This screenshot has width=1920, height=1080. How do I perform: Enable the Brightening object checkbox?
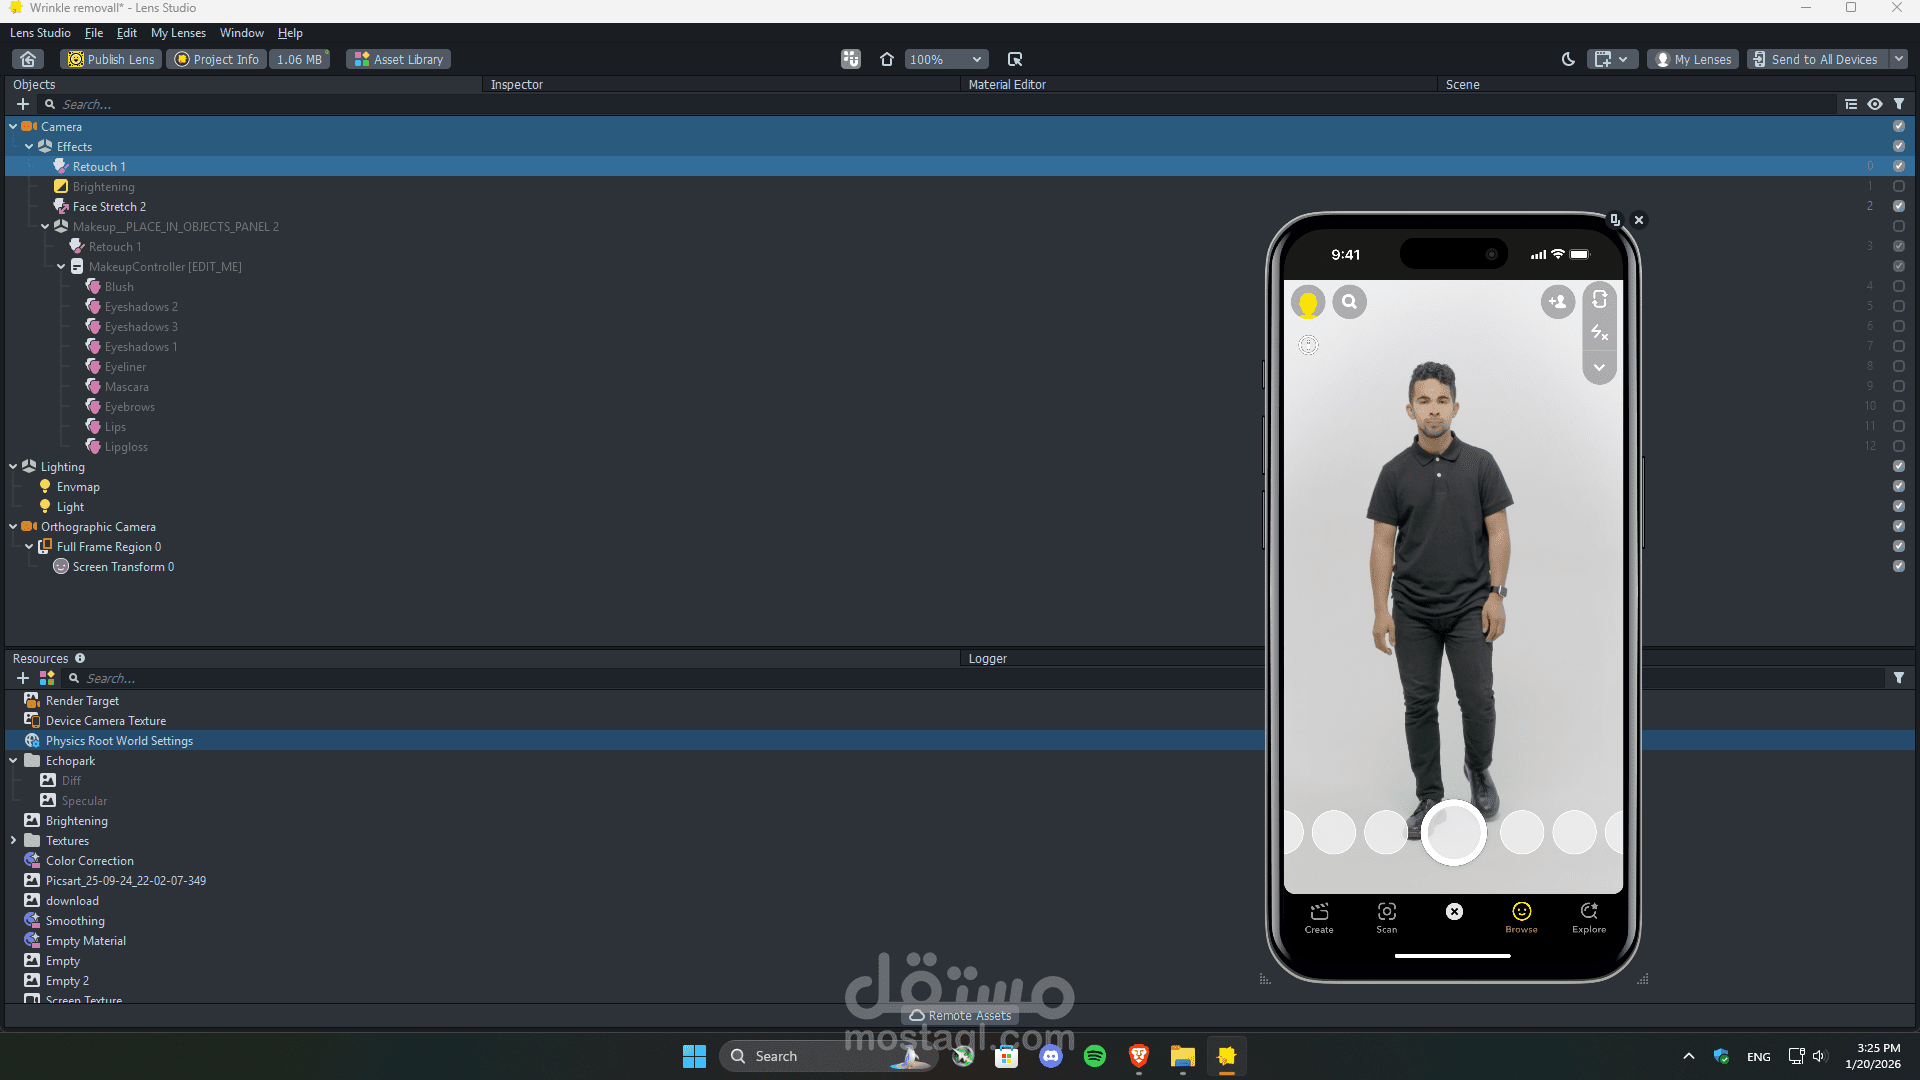(x=1898, y=186)
